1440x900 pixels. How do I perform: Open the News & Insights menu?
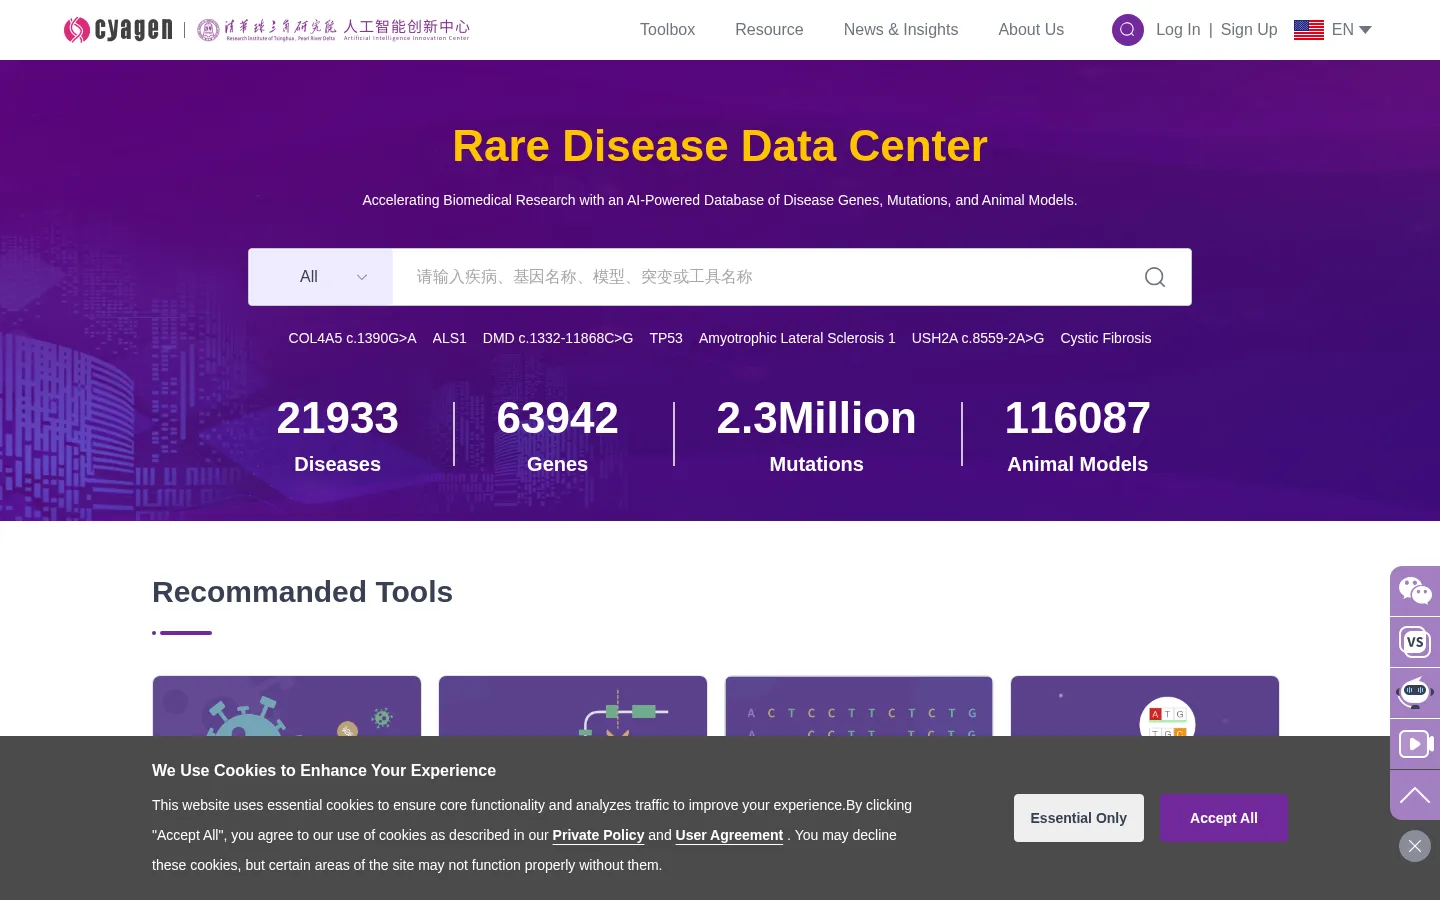(x=901, y=30)
